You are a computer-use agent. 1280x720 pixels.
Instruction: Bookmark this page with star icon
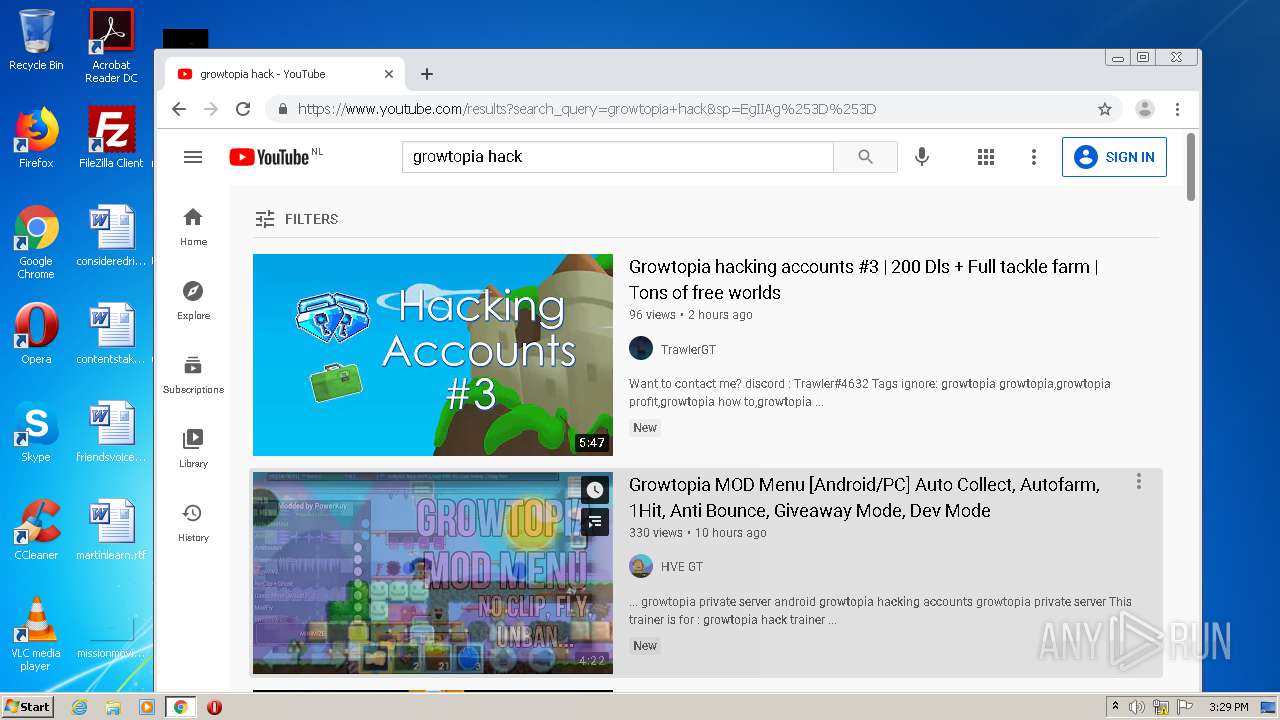pos(1105,109)
